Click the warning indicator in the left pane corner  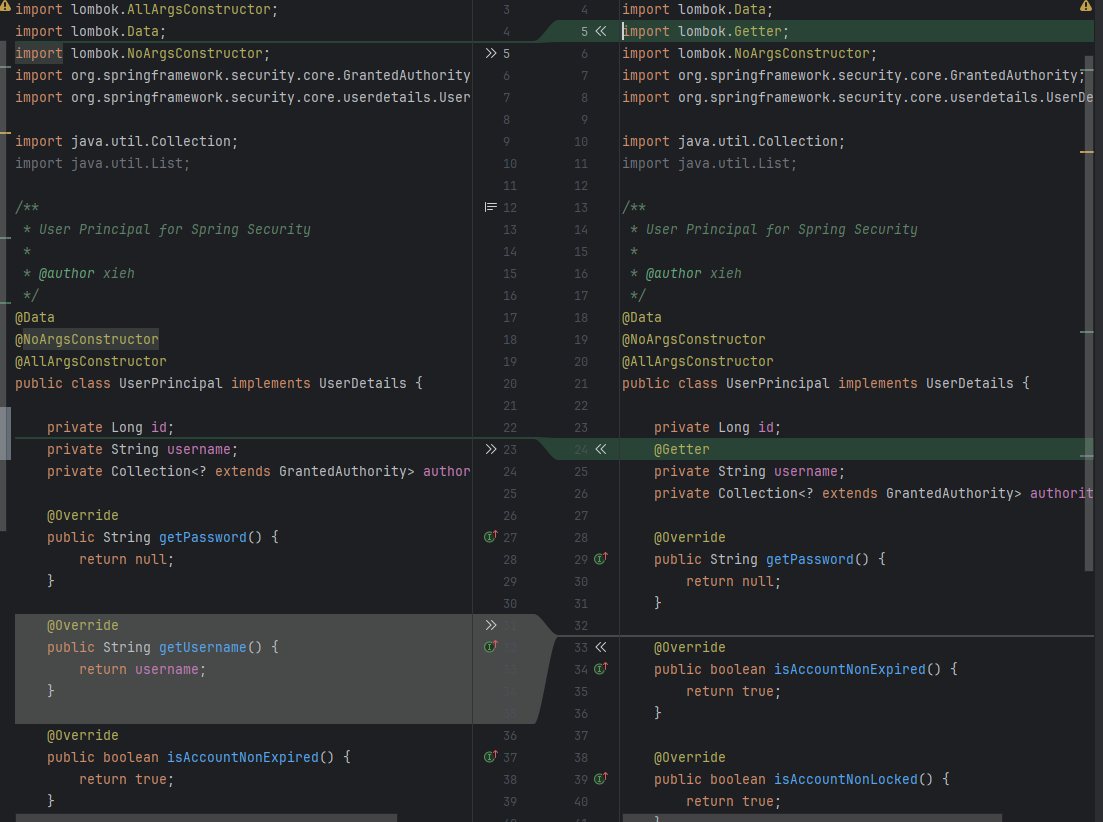6,7
